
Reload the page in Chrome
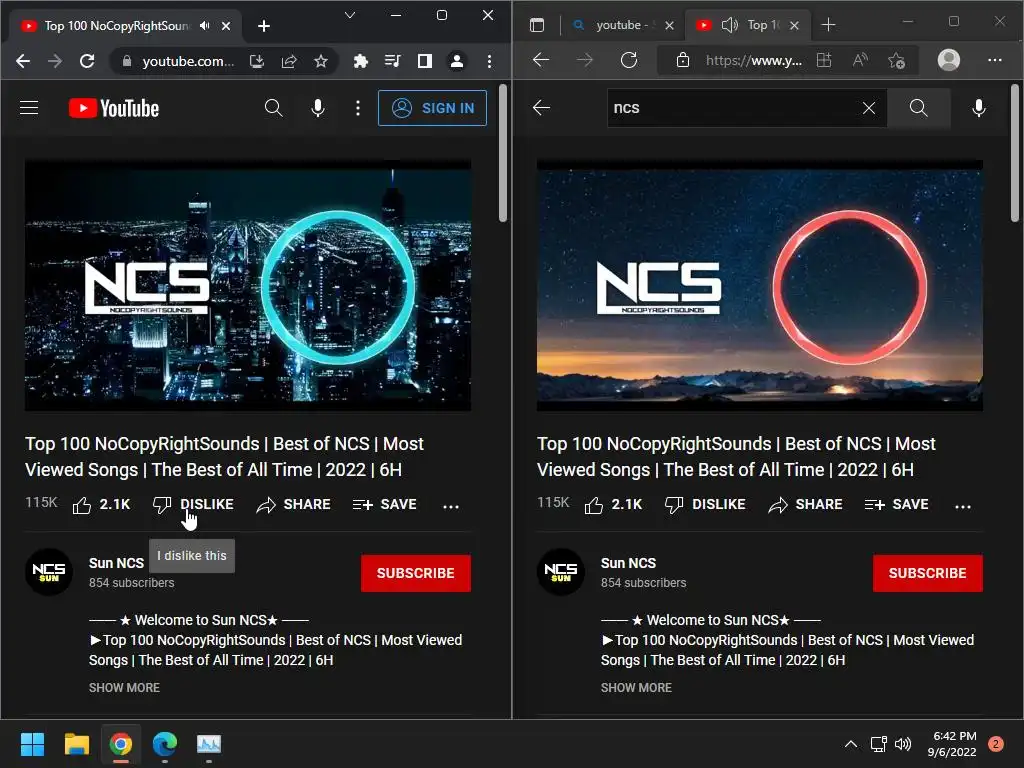[87, 61]
